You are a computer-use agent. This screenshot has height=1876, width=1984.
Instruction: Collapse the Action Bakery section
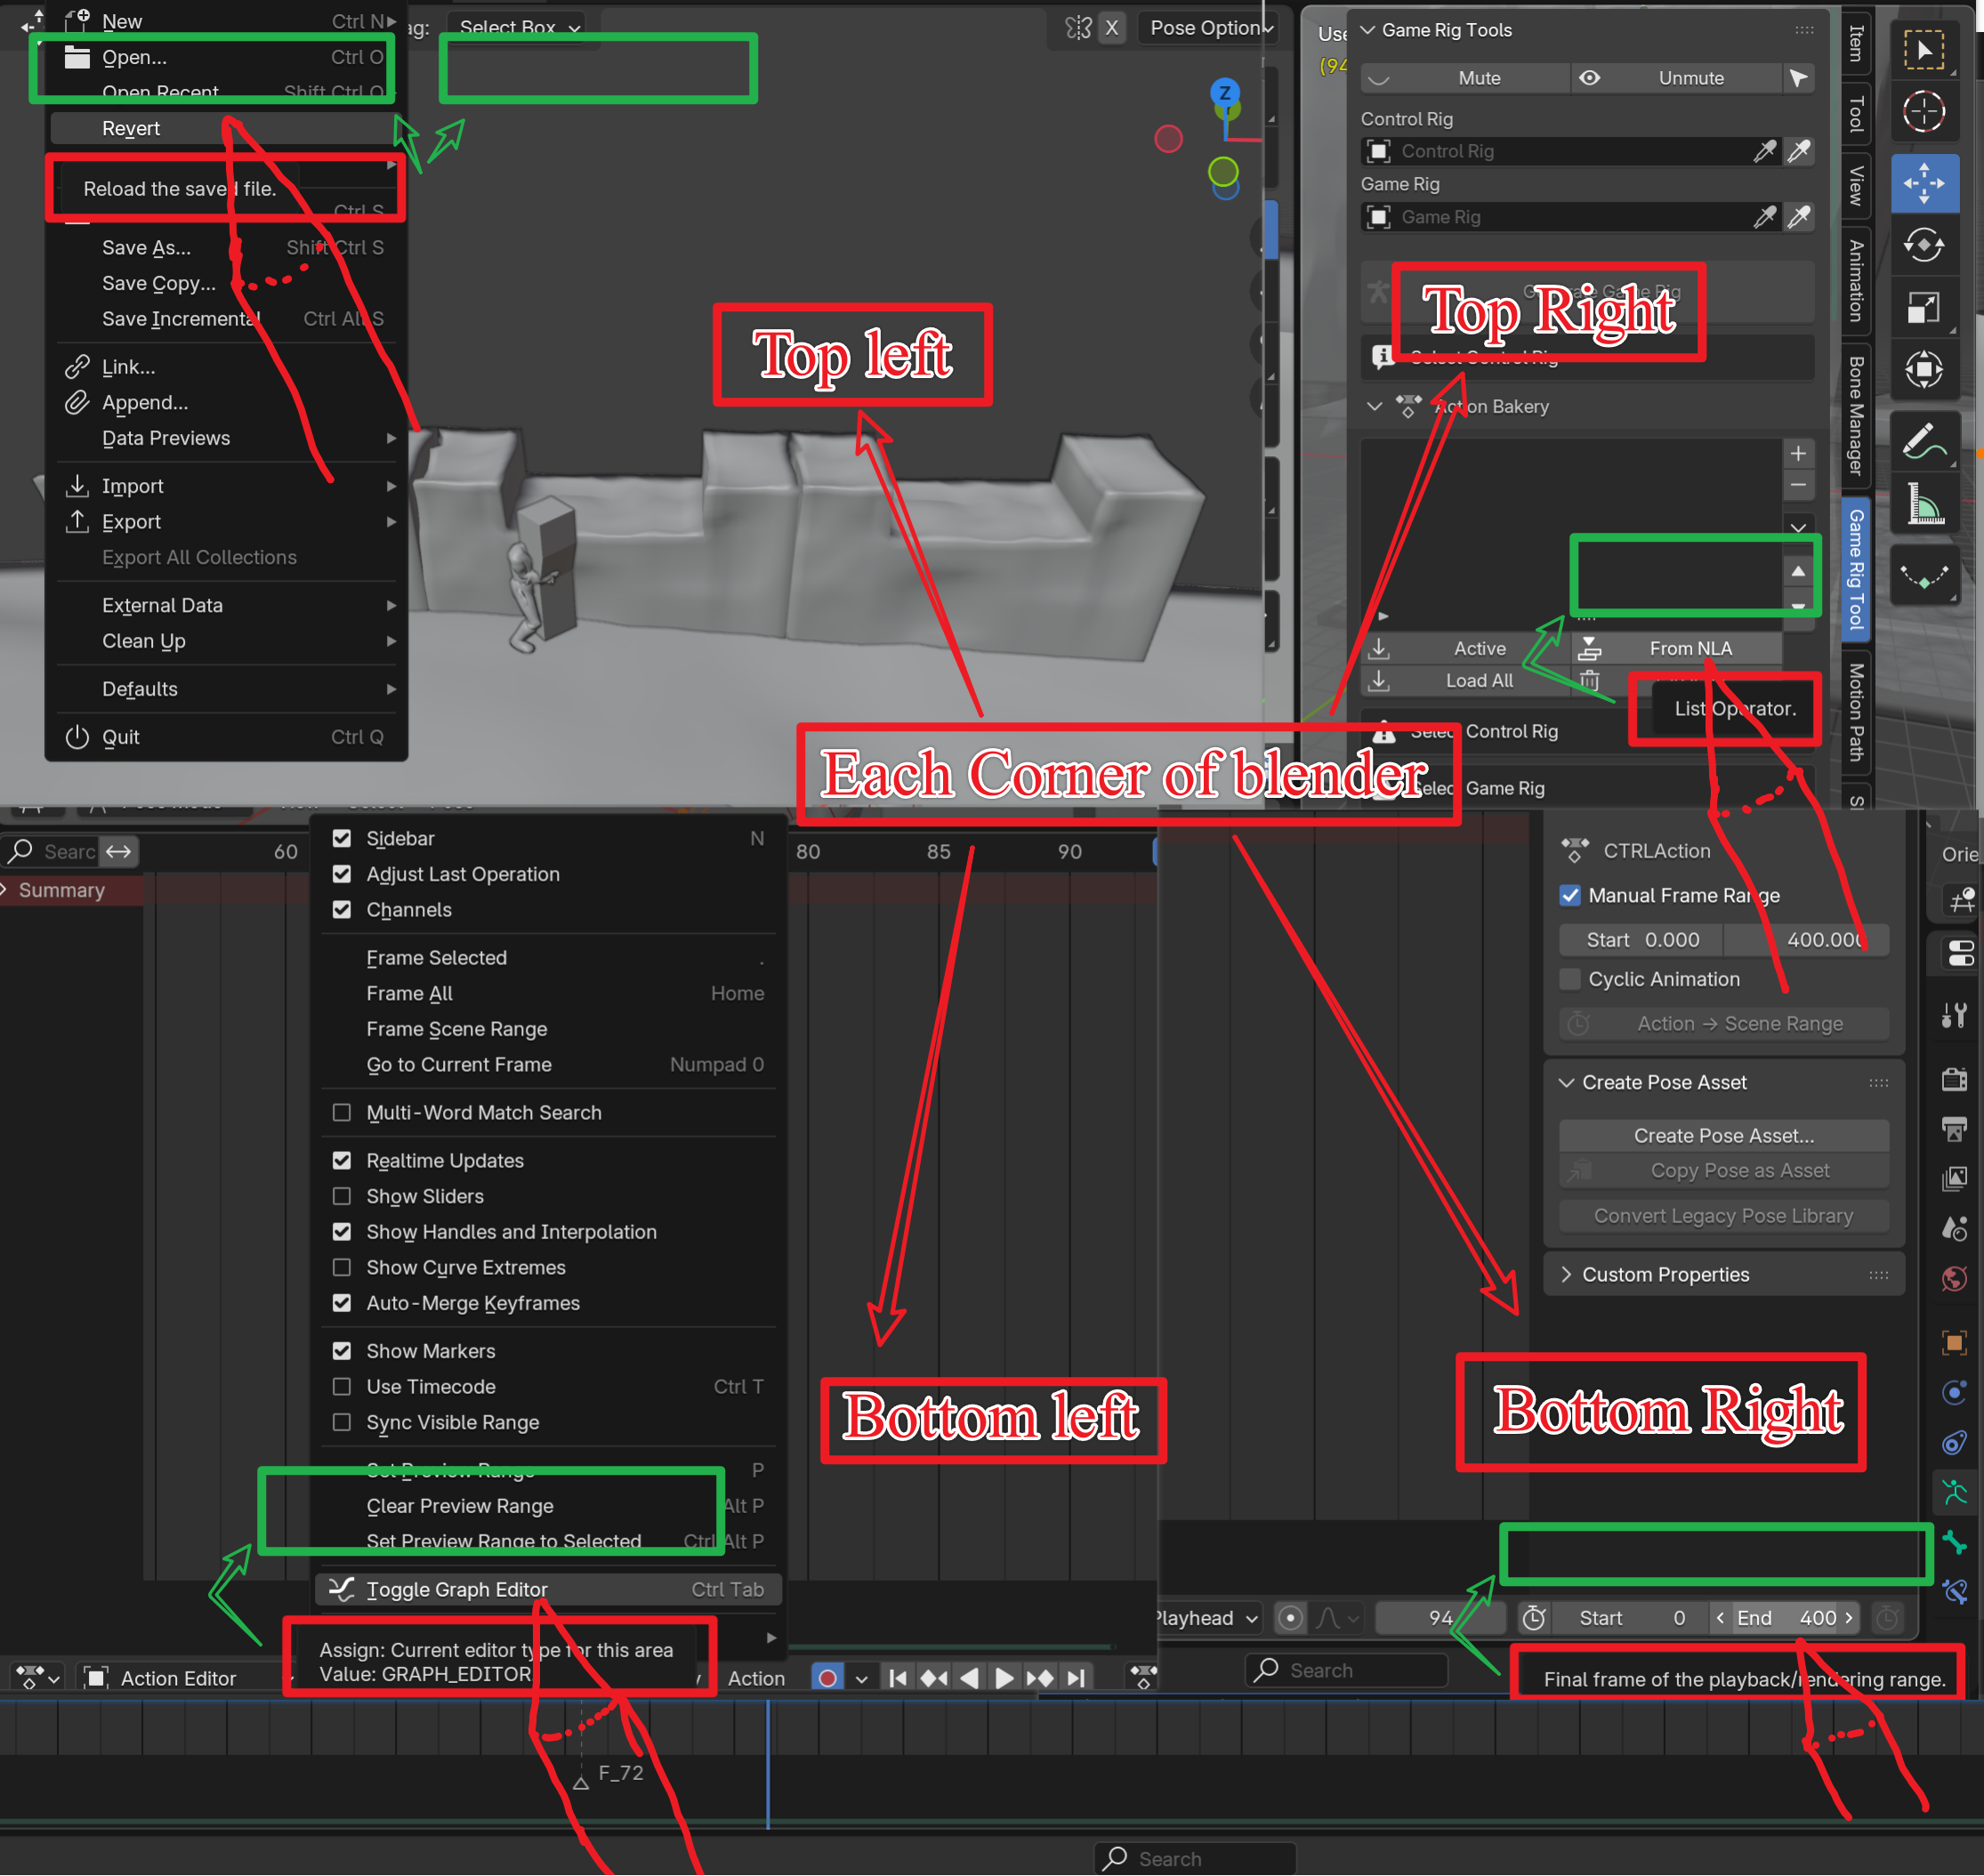[x=1375, y=407]
